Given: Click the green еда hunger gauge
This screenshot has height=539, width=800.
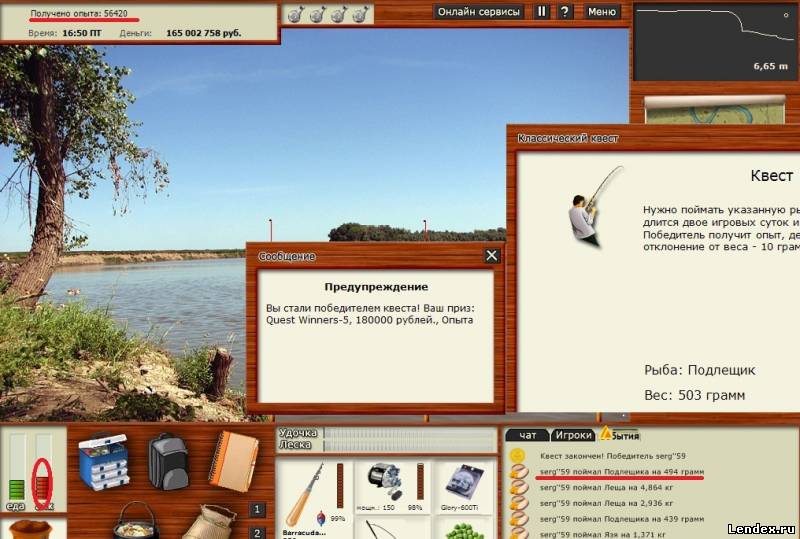Looking at the screenshot, I should coord(16,468).
